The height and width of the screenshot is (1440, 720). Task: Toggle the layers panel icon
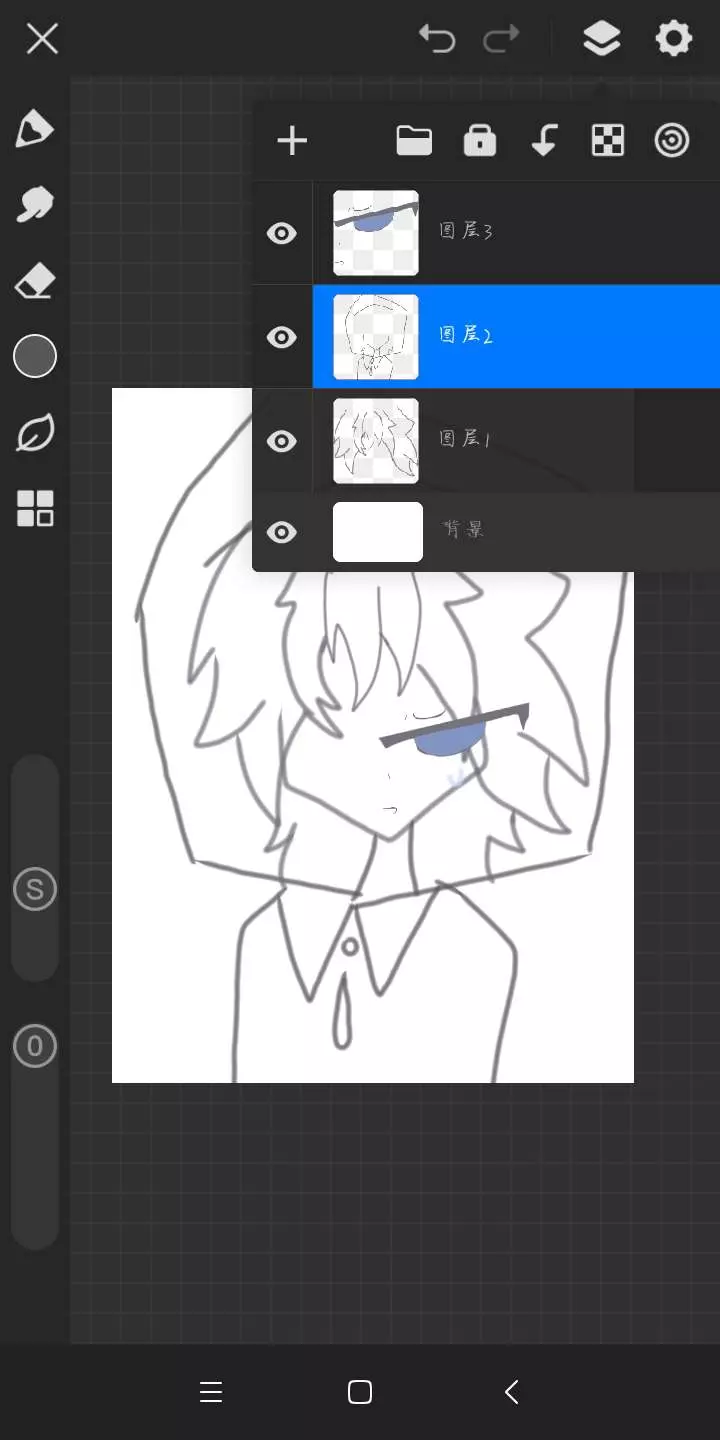point(601,40)
